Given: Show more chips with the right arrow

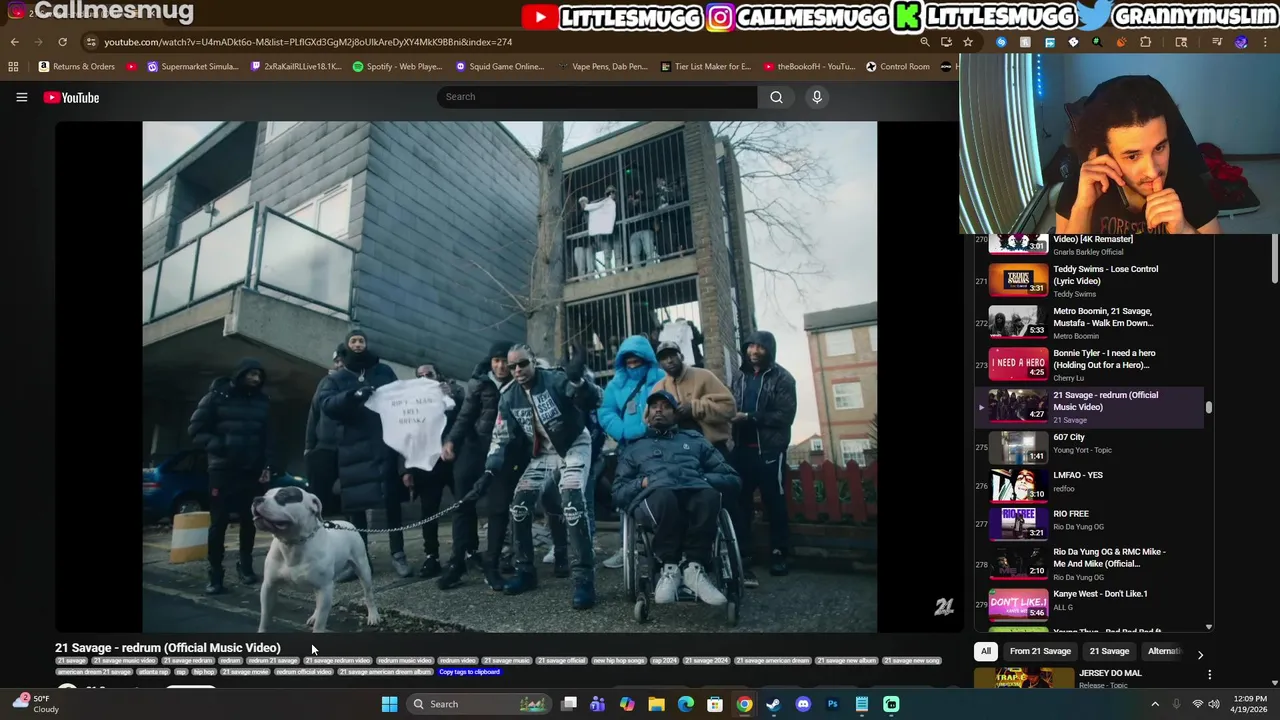Looking at the screenshot, I should point(1200,655).
